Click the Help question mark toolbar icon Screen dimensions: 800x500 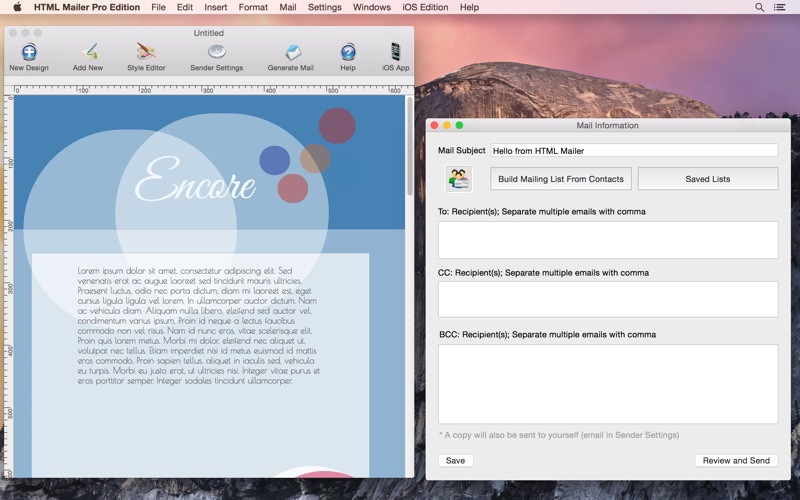coord(348,52)
